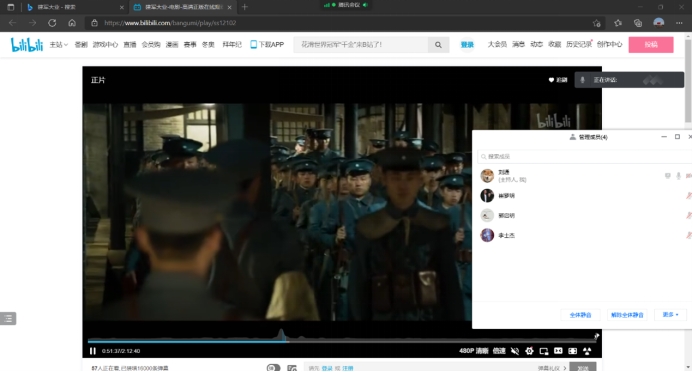Enter web fullscreen mode

pyautogui.click(x=572, y=351)
